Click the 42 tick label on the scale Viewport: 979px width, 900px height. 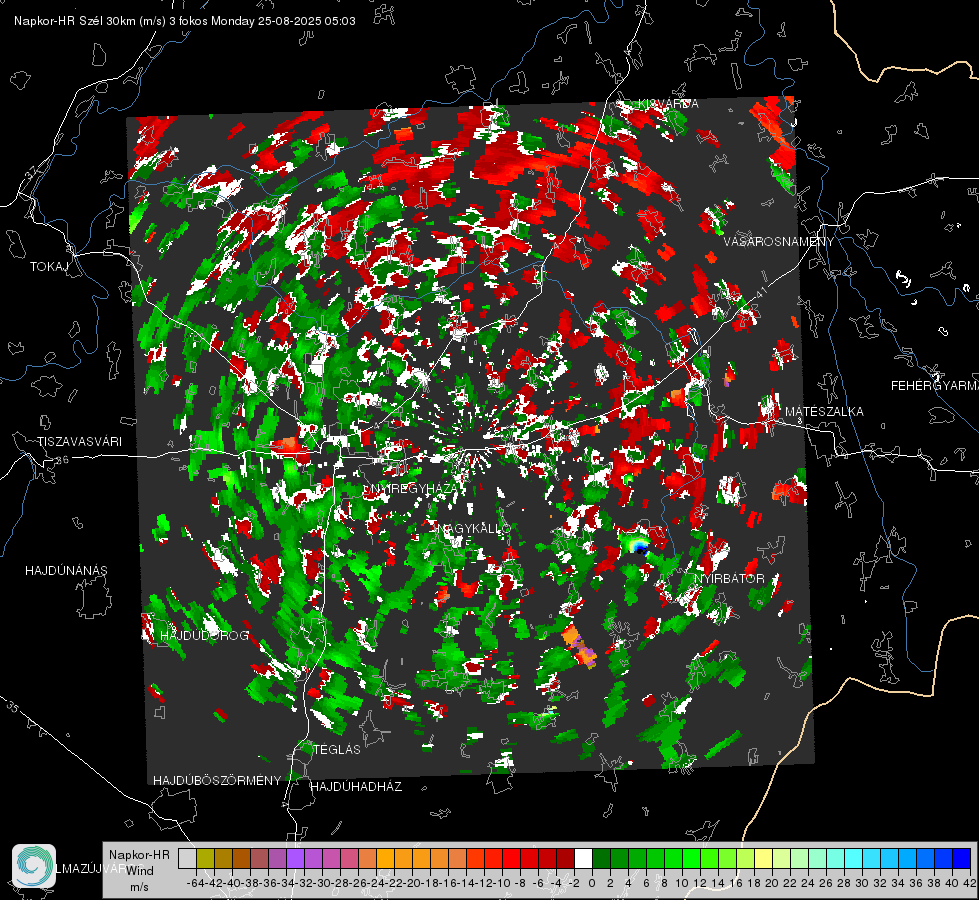click(x=969, y=883)
